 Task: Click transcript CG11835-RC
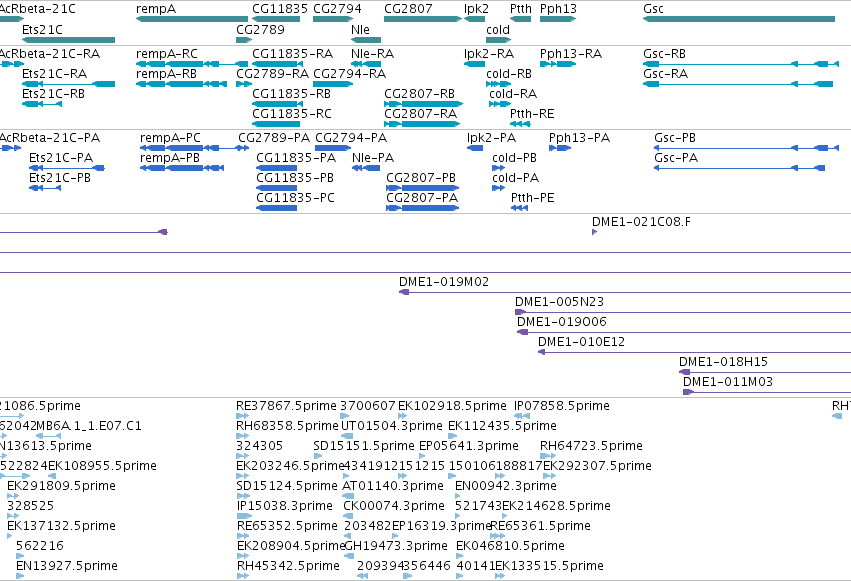coord(276,124)
